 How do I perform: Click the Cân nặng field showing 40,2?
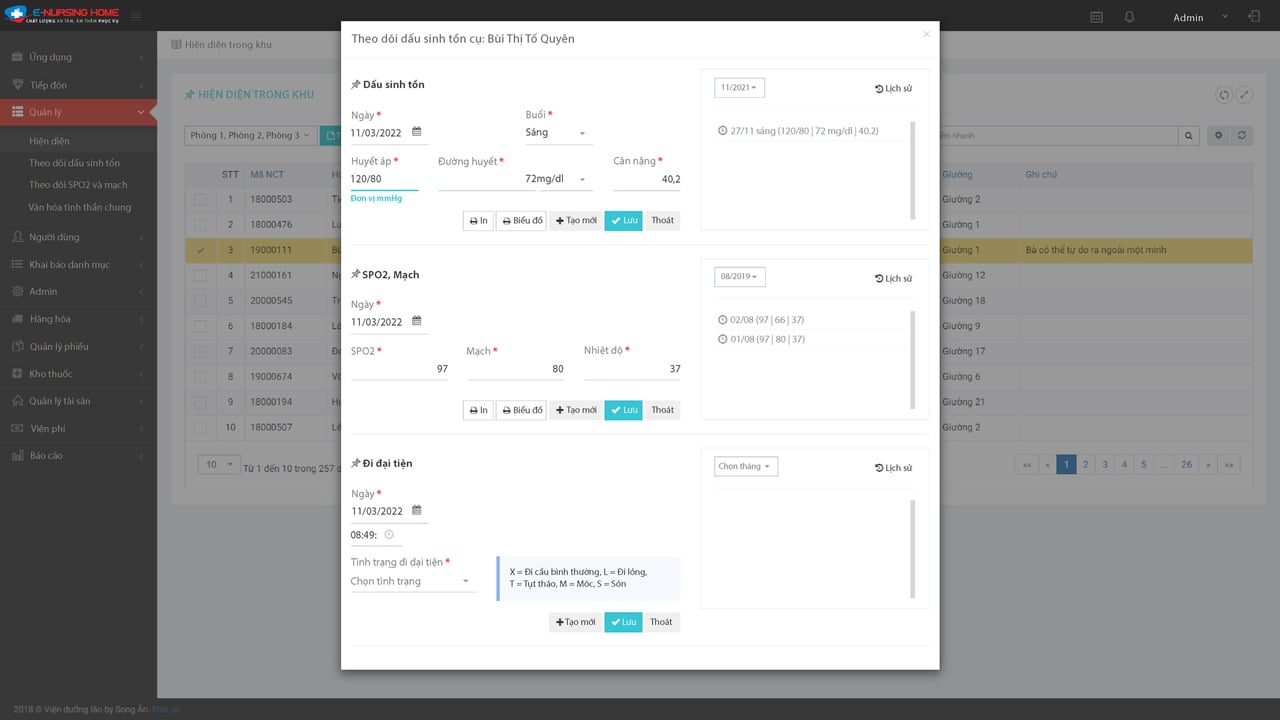tap(647, 179)
